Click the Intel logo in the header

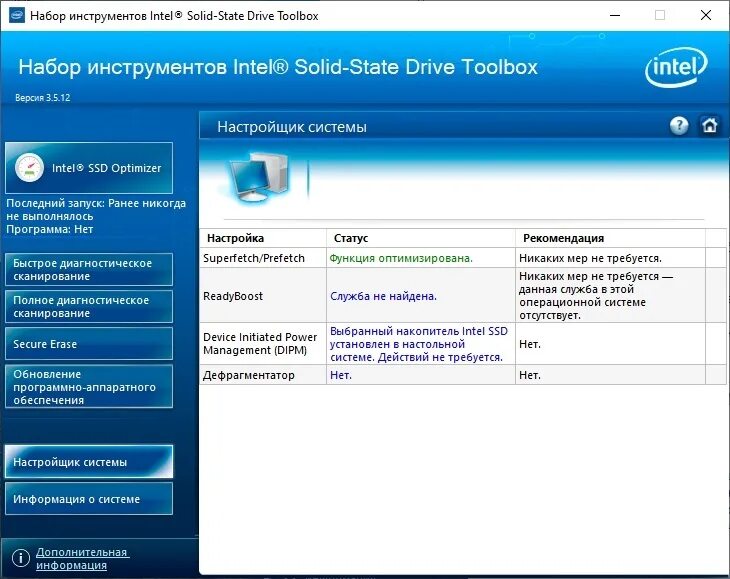click(676, 67)
